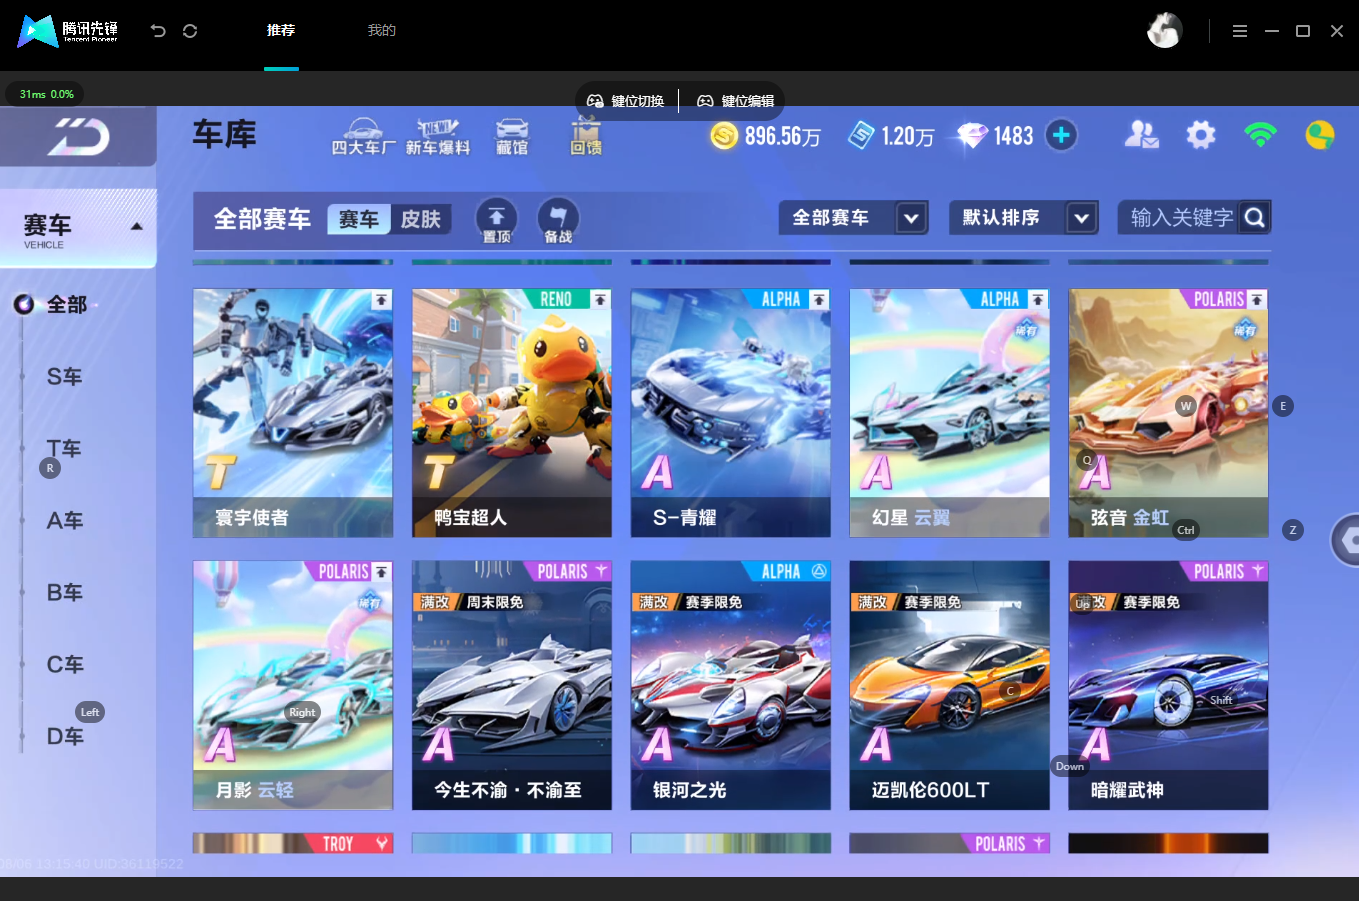The height and width of the screenshot is (901, 1359).
Task: Add diamonds with the plus button
Action: tap(1061, 135)
